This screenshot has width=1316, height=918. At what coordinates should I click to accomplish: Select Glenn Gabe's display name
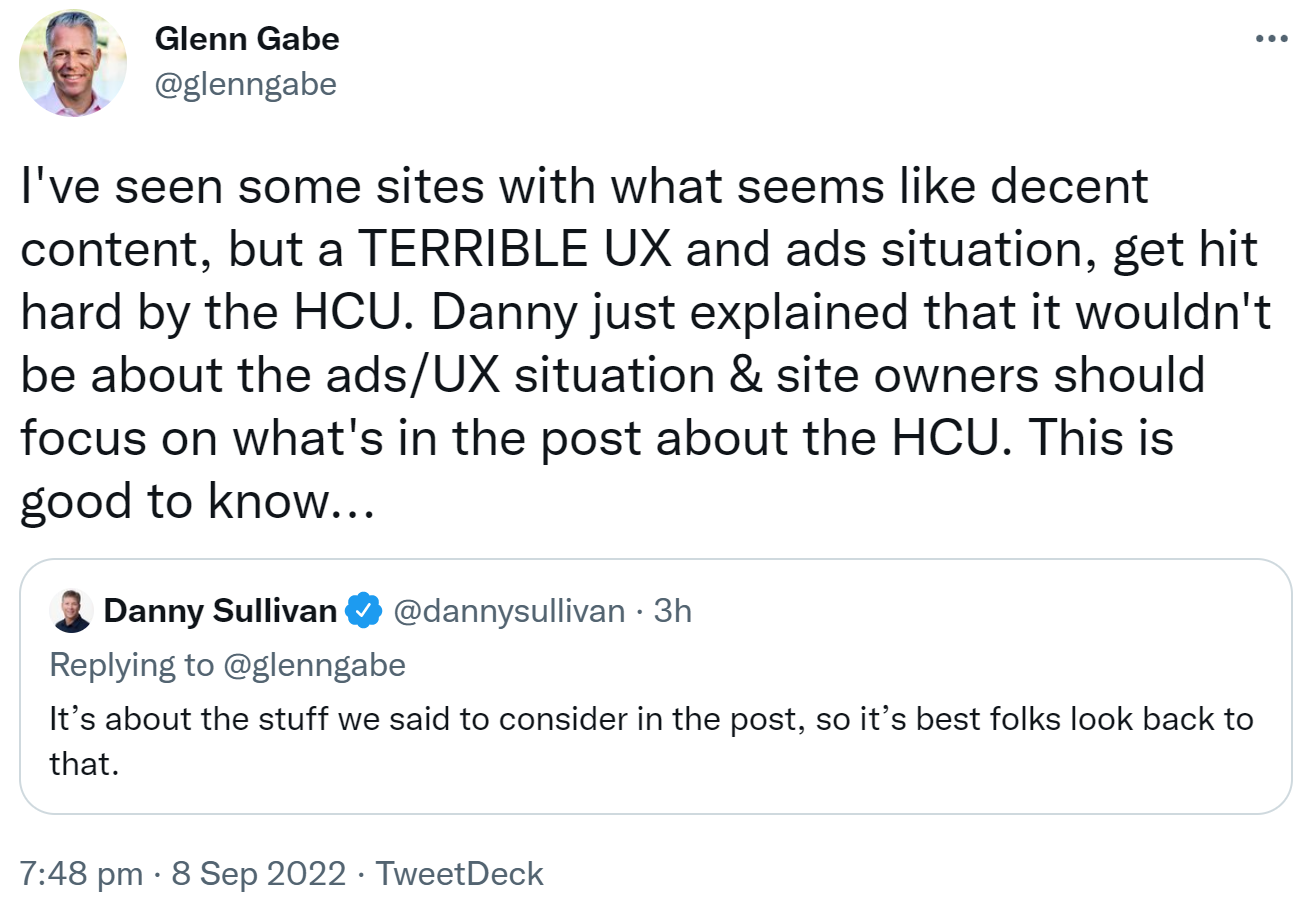pyautogui.click(x=247, y=38)
